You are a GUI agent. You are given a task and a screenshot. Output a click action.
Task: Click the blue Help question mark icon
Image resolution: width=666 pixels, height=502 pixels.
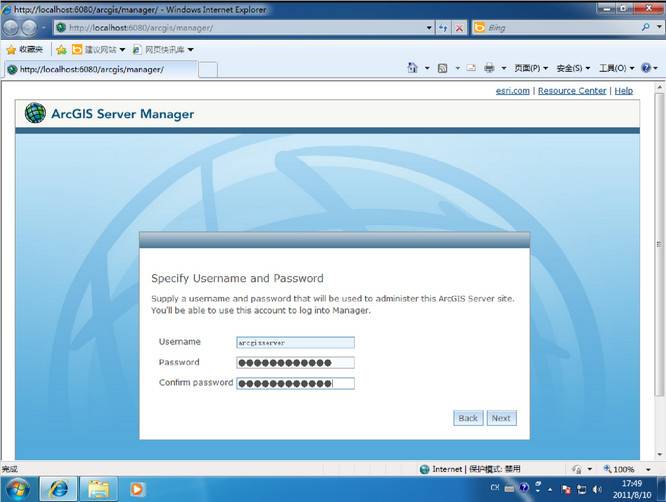point(646,68)
